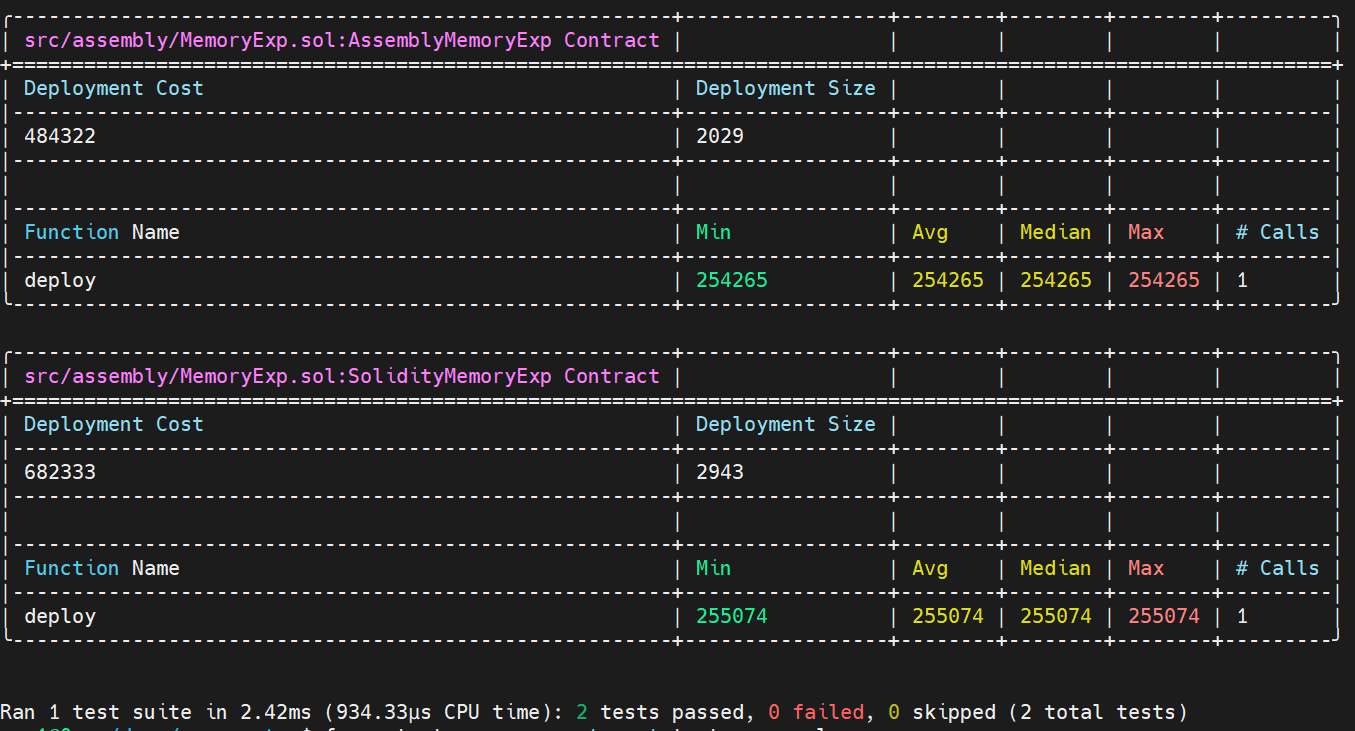The image size is (1355, 731).
Task: Click the # Calls header in SolidityMemoryExp table
Action: (x=1278, y=568)
